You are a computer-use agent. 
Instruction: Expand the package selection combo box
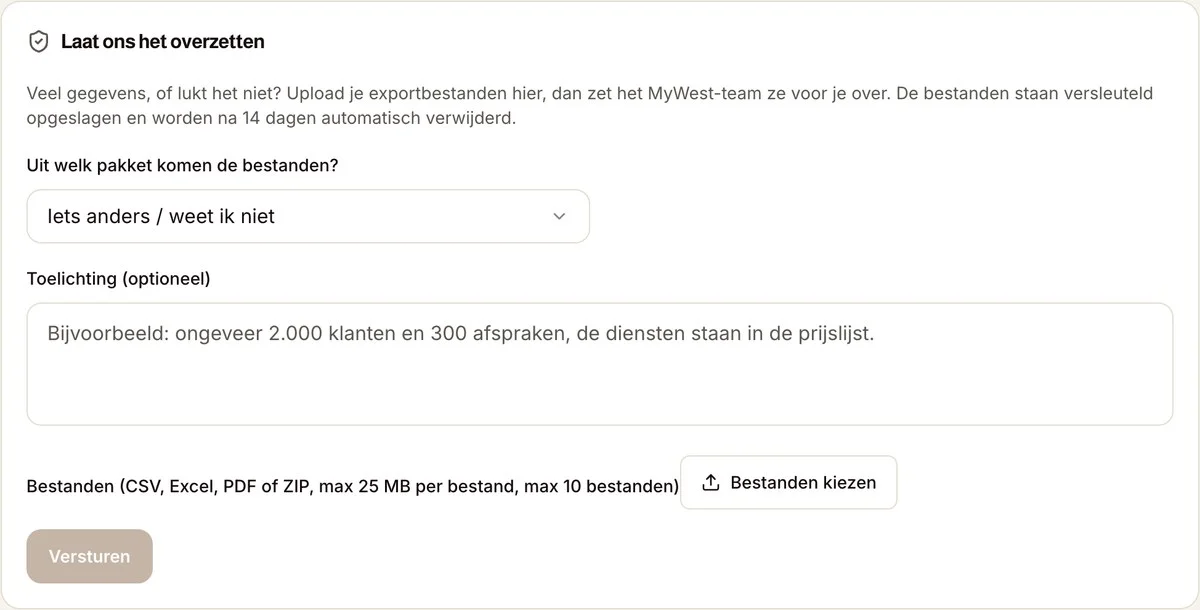pyautogui.click(x=308, y=216)
